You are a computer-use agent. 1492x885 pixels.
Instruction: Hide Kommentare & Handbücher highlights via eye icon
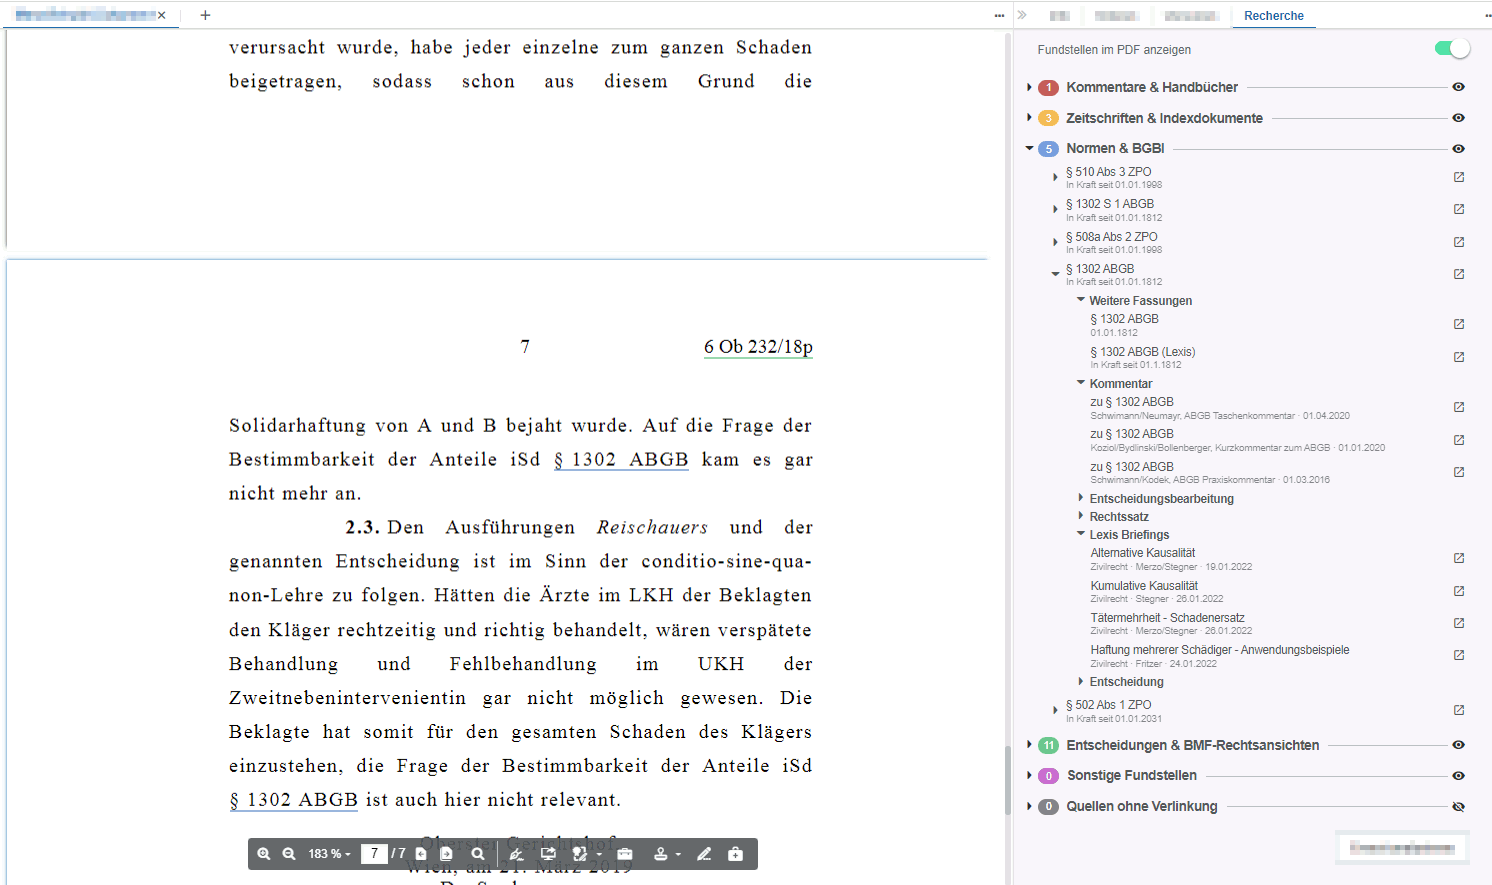tap(1459, 87)
